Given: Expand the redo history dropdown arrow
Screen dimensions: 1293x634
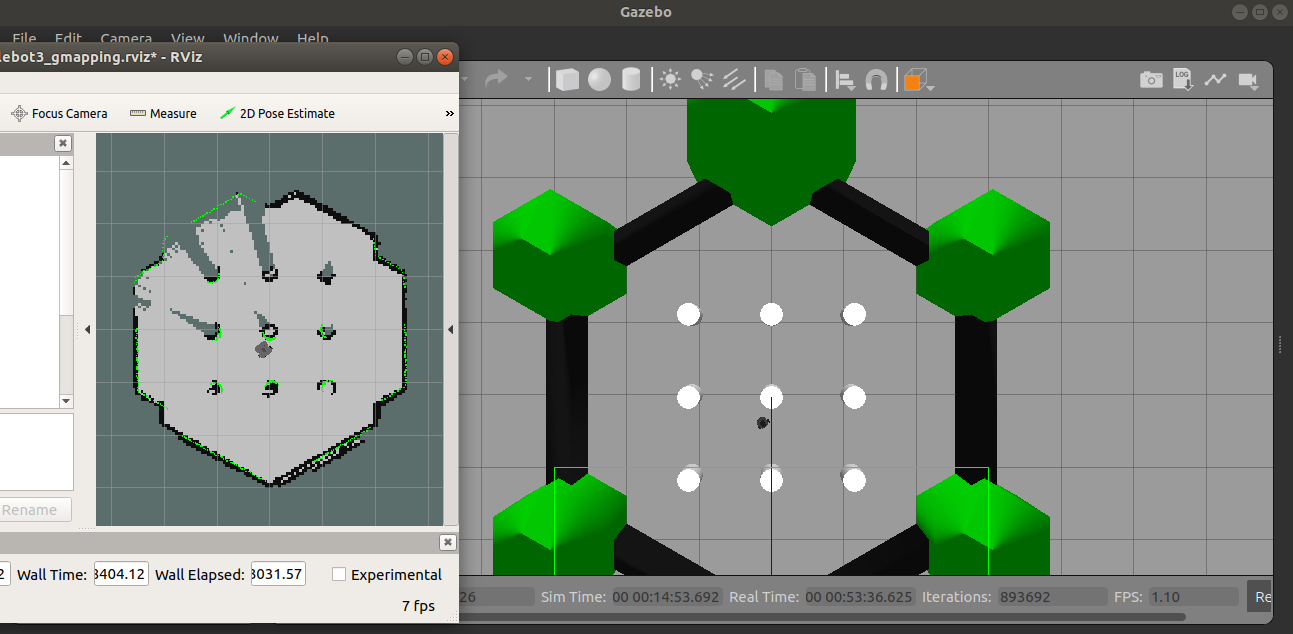Looking at the screenshot, I should (x=527, y=79).
